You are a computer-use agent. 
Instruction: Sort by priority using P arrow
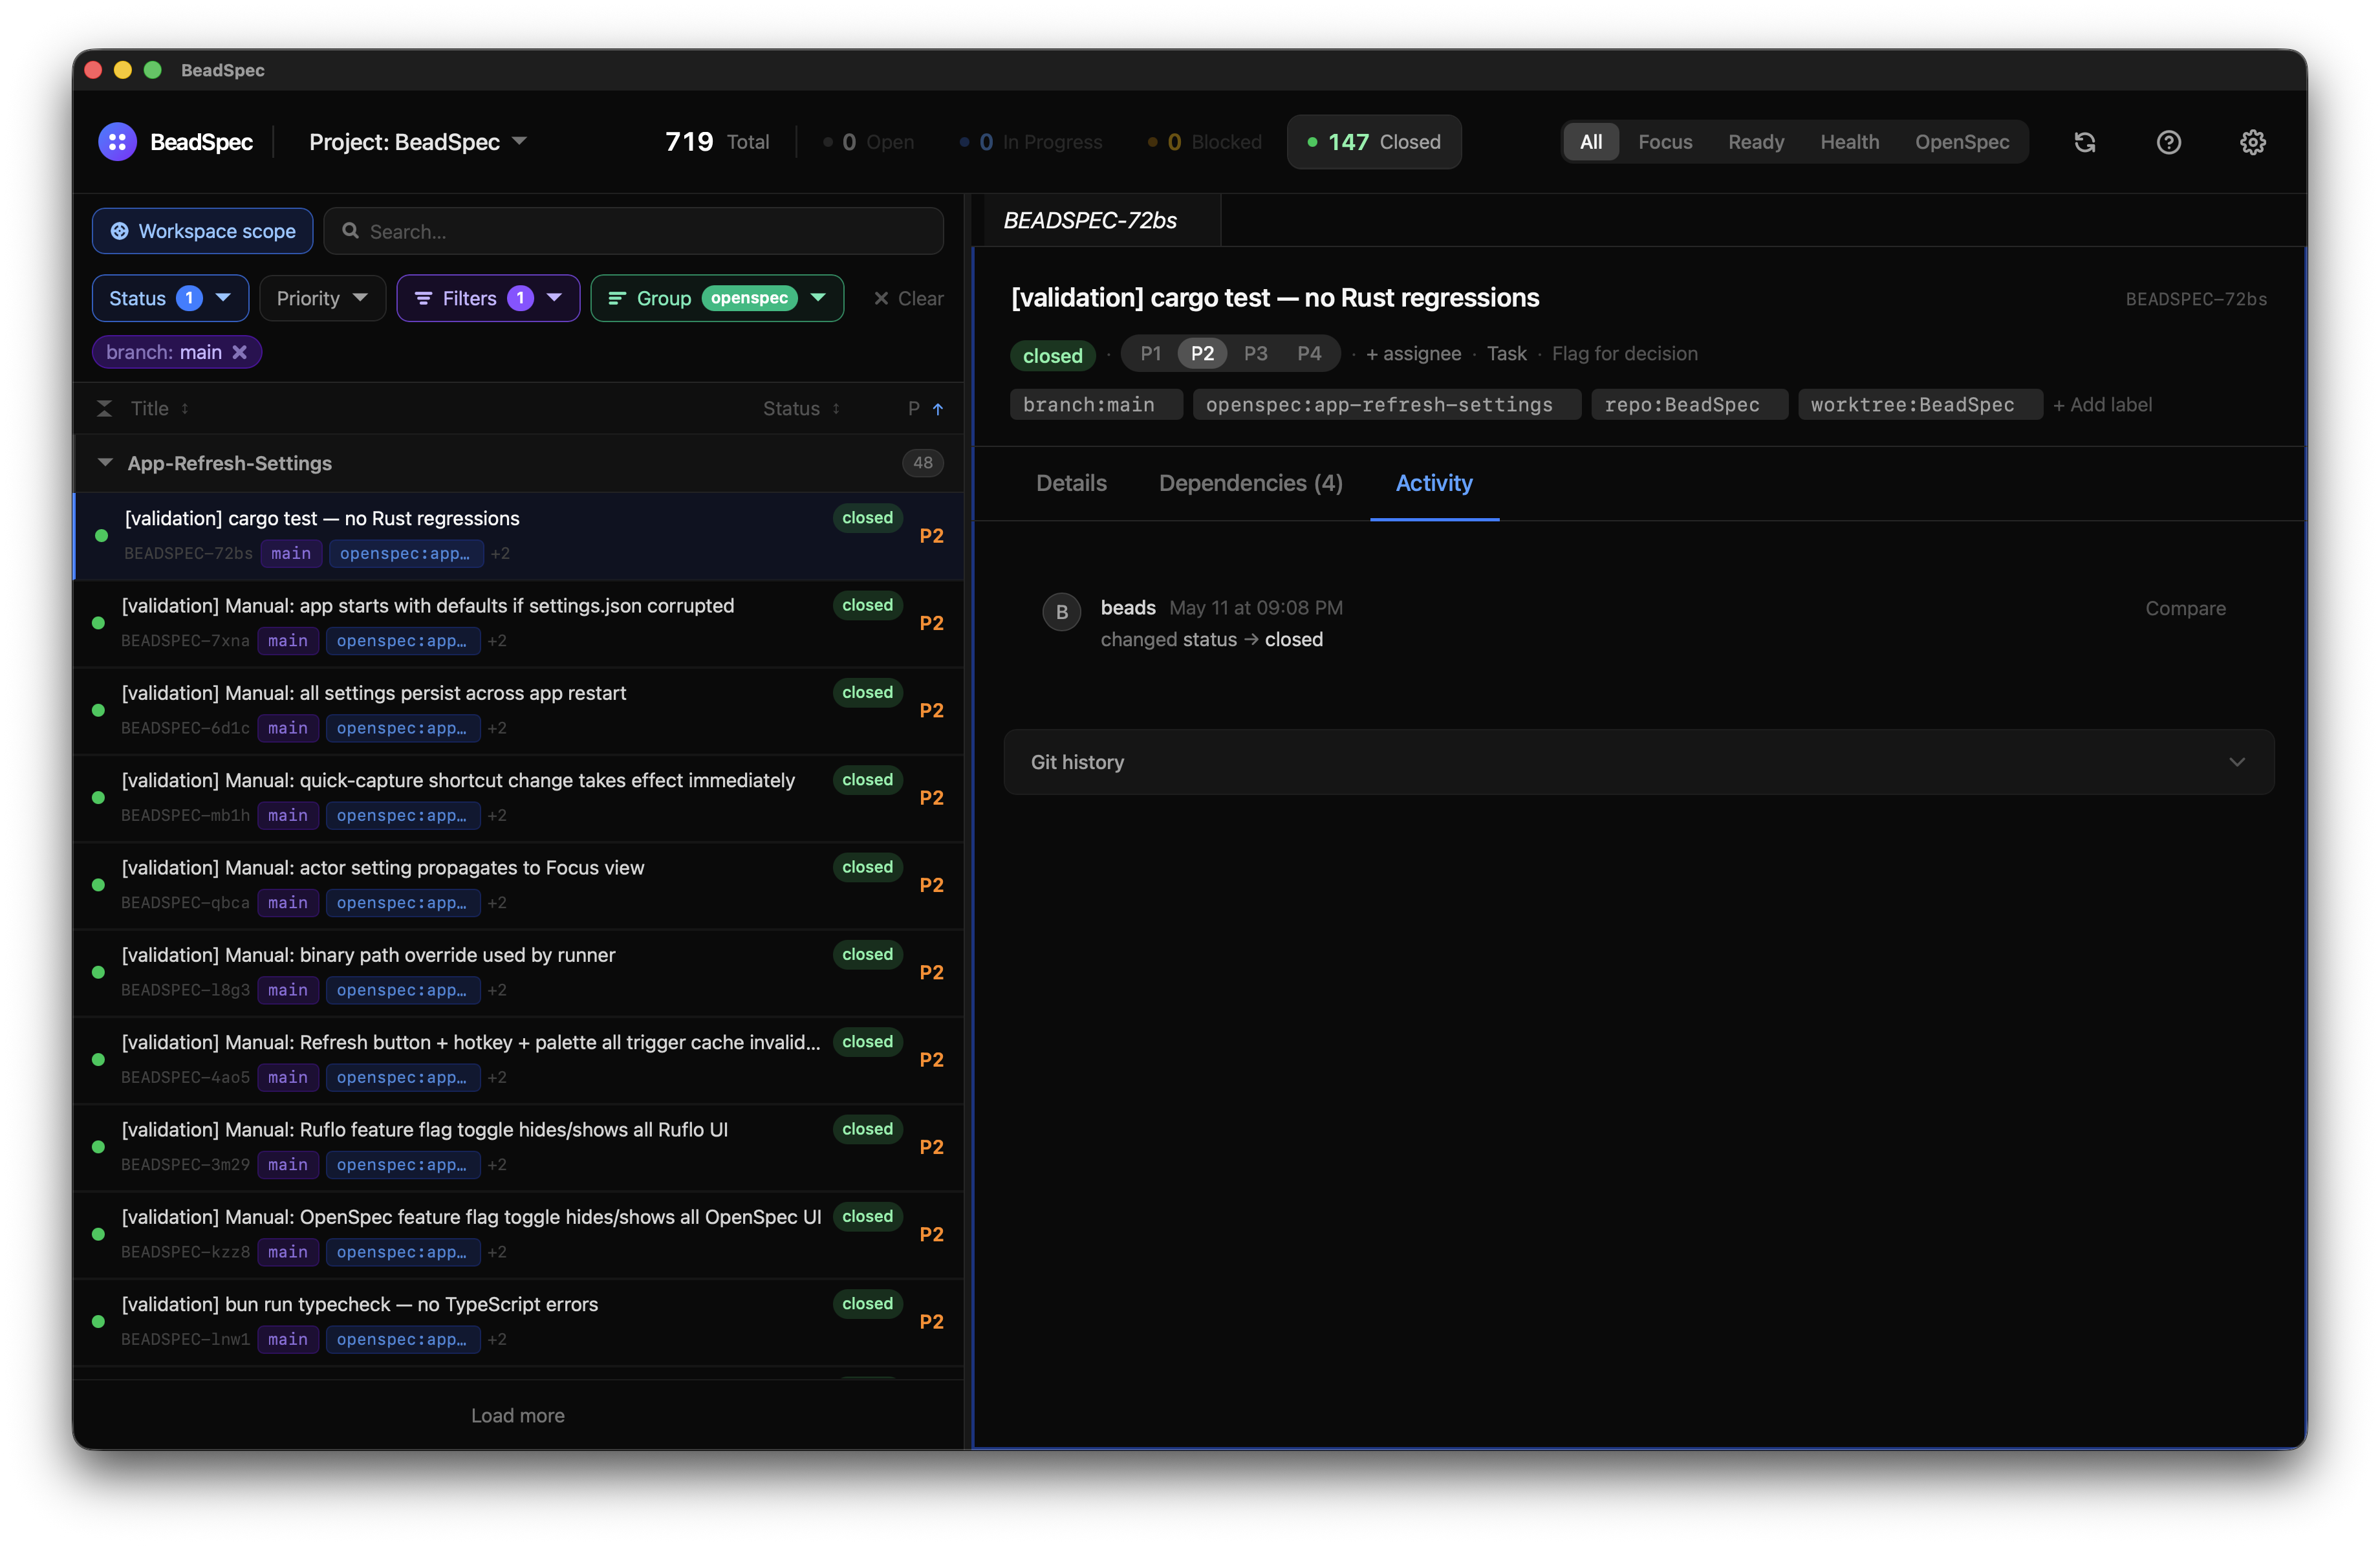pos(937,408)
